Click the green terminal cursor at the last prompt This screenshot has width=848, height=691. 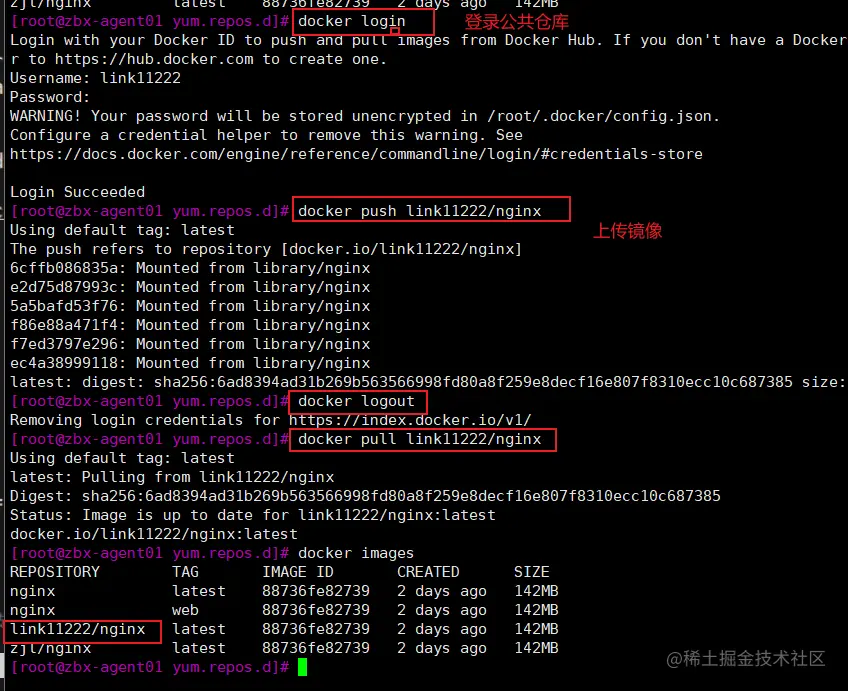point(302,667)
